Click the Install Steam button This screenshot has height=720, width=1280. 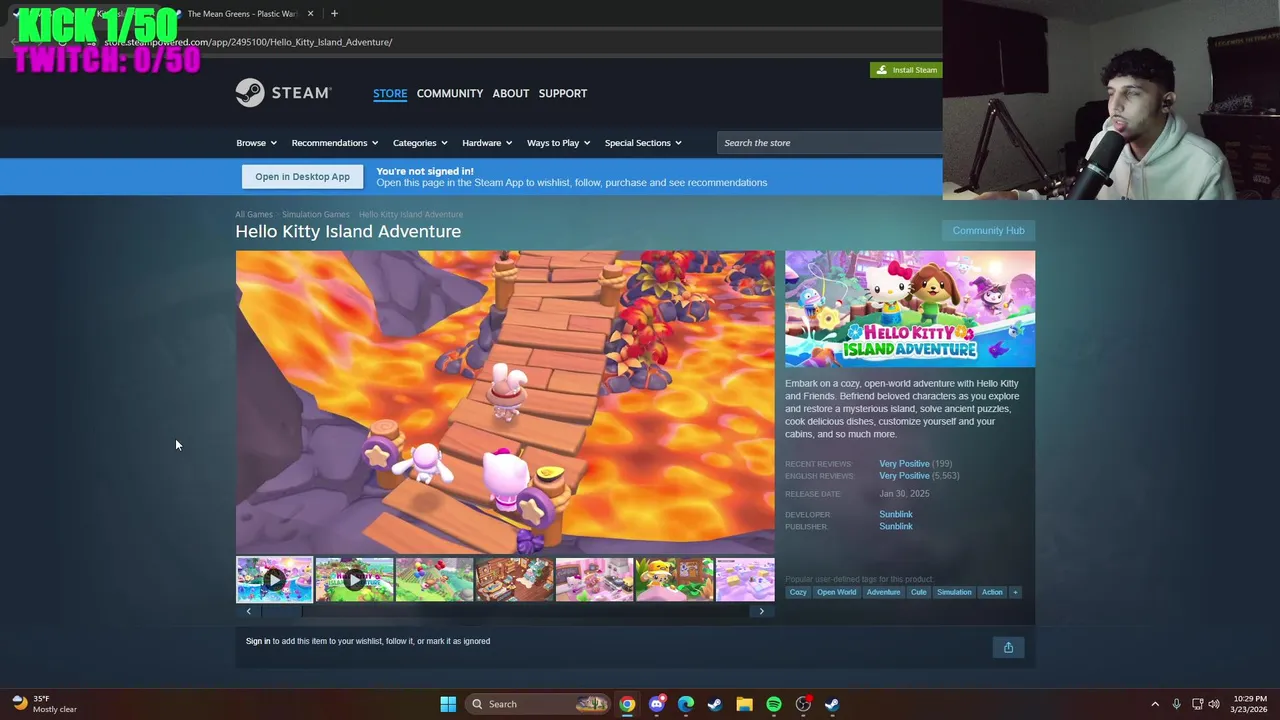[x=906, y=70]
